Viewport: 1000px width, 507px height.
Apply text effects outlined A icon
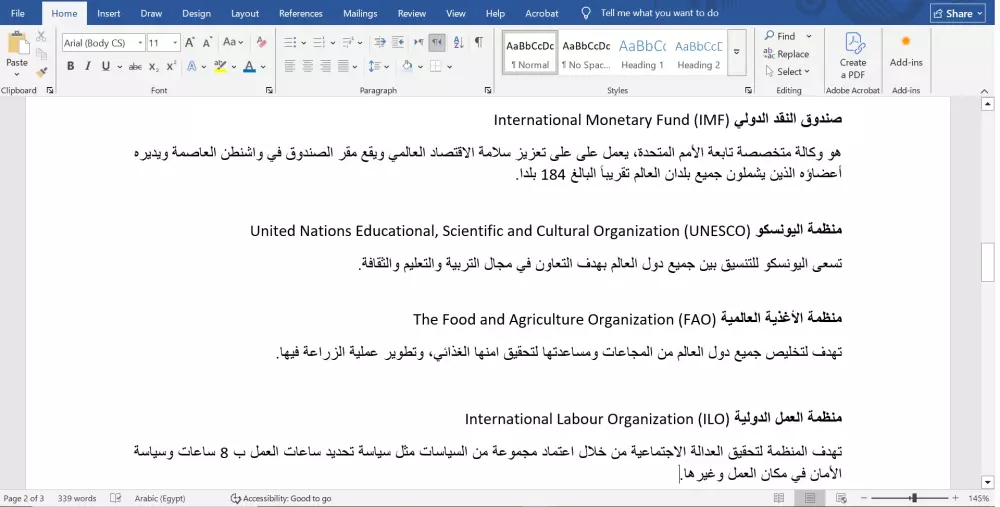point(191,66)
